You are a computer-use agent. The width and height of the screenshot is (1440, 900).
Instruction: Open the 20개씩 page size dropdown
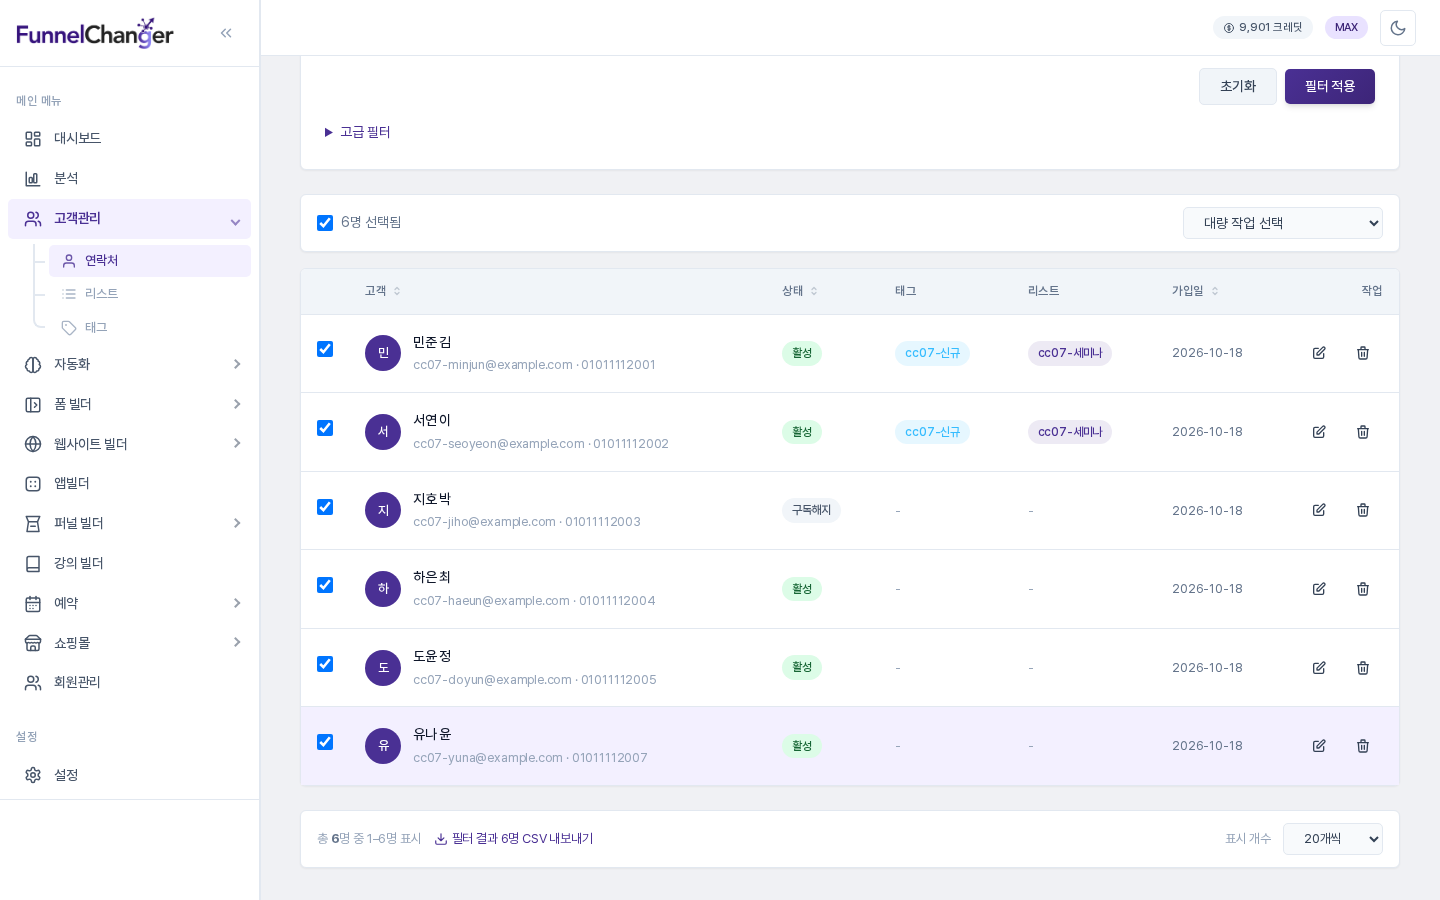1333,839
